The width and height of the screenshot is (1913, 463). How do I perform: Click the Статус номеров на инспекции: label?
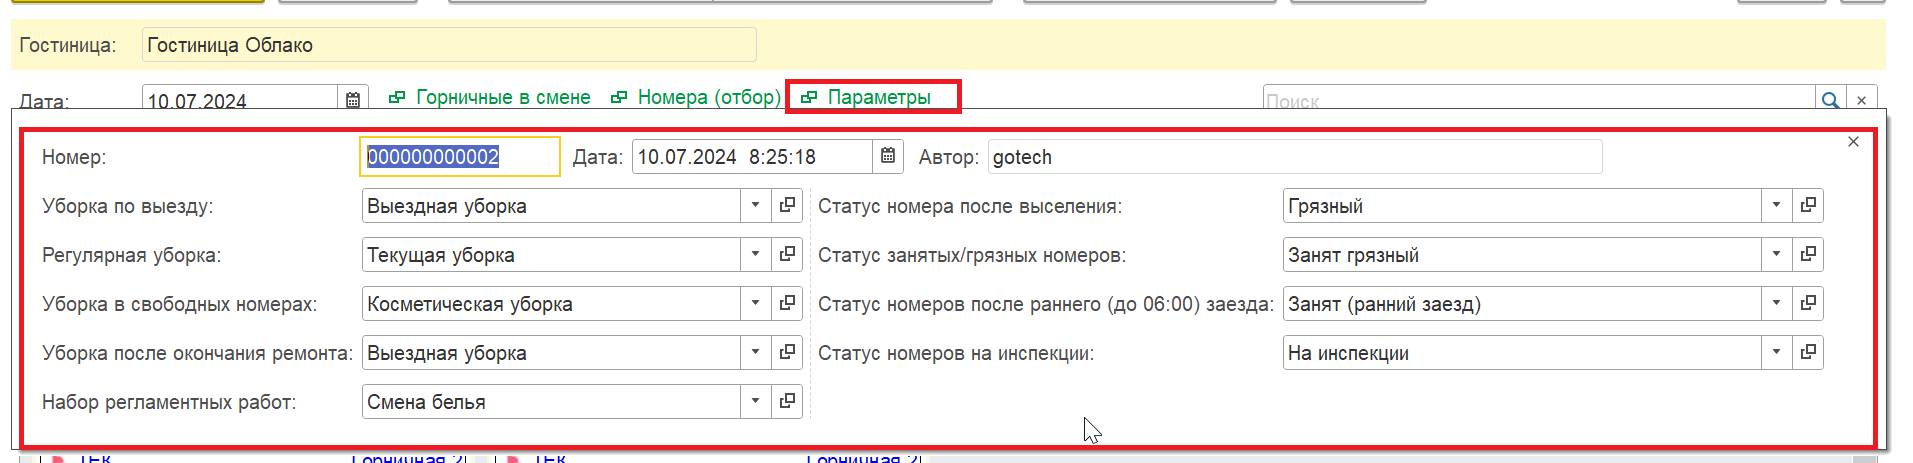(x=956, y=353)
